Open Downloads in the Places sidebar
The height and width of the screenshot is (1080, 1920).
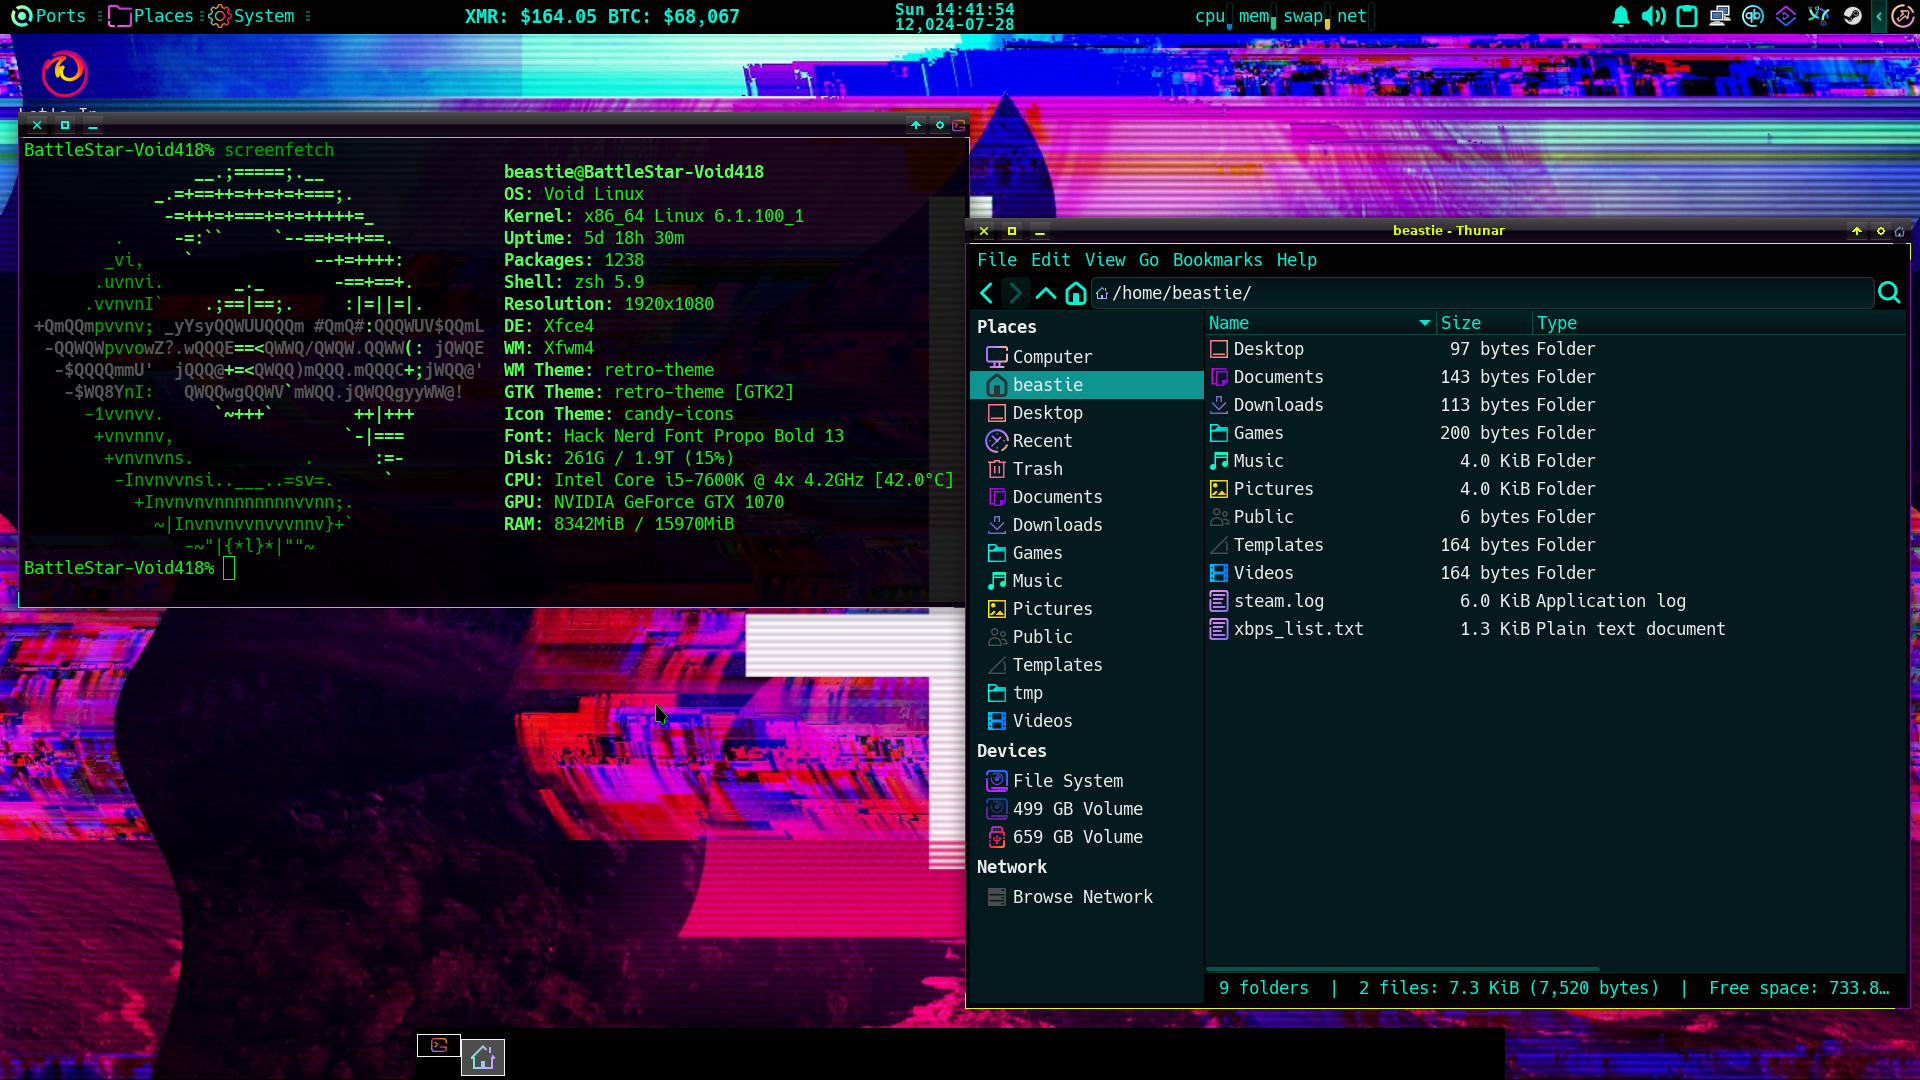tap(1087, 525)
